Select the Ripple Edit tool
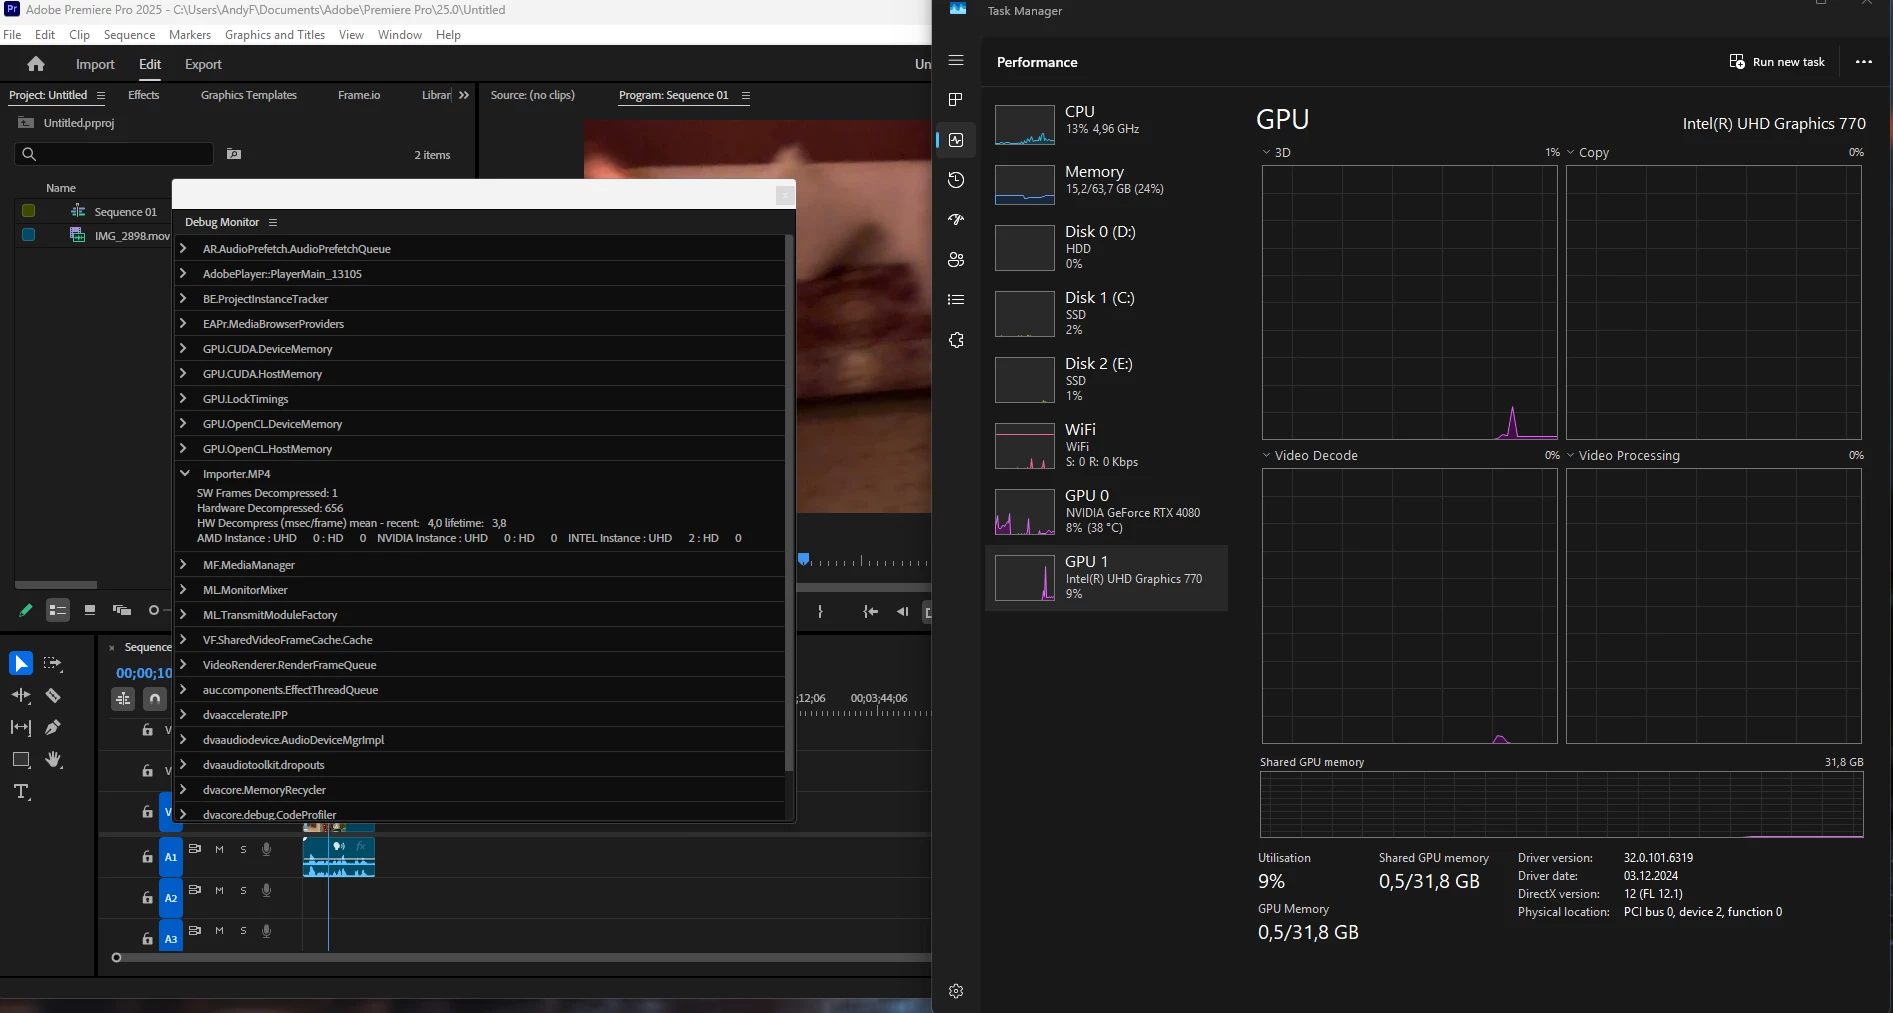The image size is (1893, 1013). tap(21, 696)
